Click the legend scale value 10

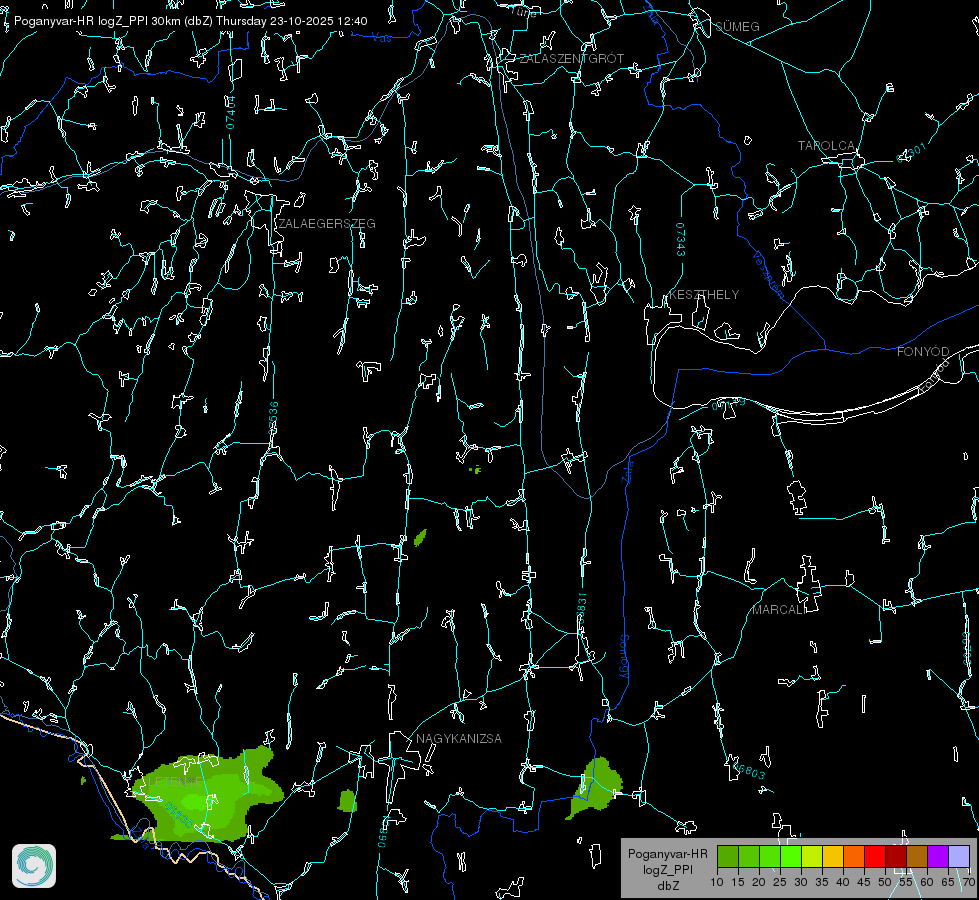[x=717, y=882]
